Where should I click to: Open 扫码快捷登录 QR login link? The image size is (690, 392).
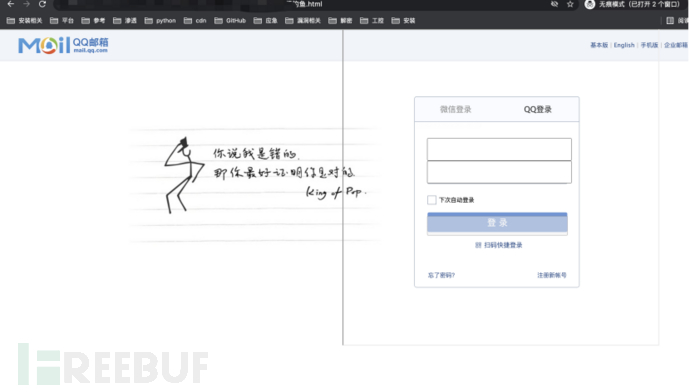(499, 245)
